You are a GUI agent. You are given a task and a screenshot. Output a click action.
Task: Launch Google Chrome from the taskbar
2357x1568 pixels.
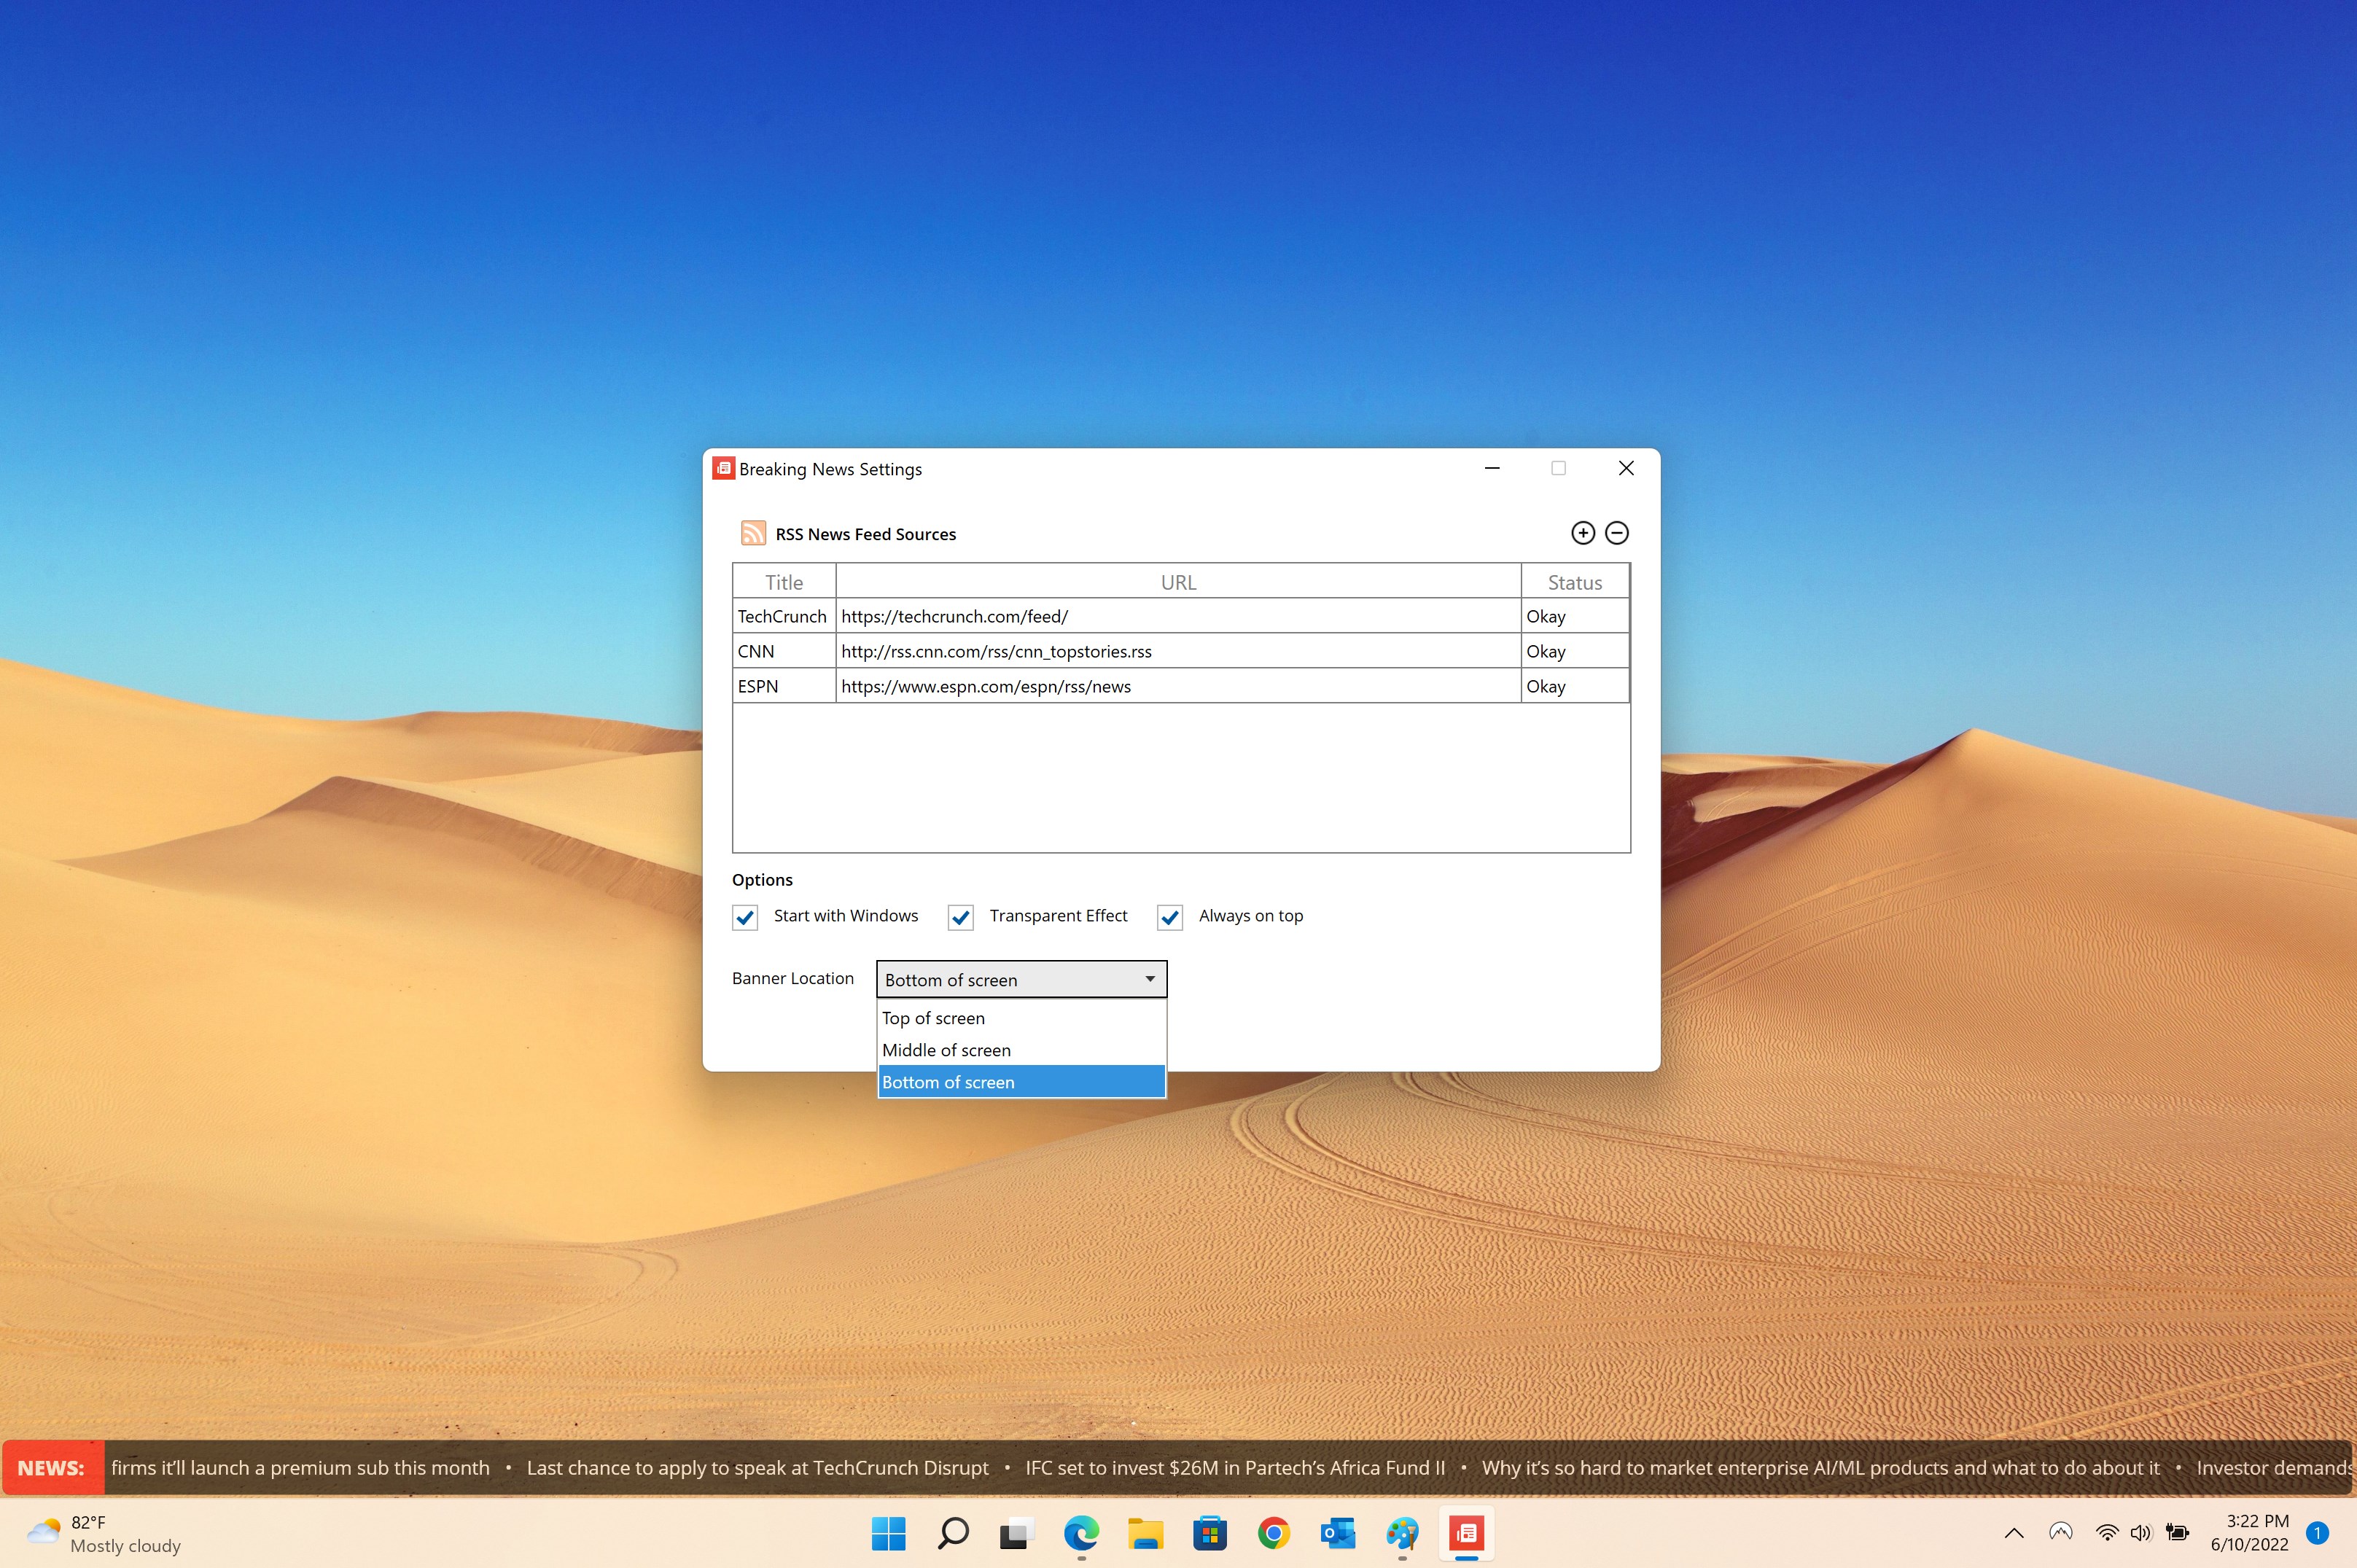coord(1273,1533)
